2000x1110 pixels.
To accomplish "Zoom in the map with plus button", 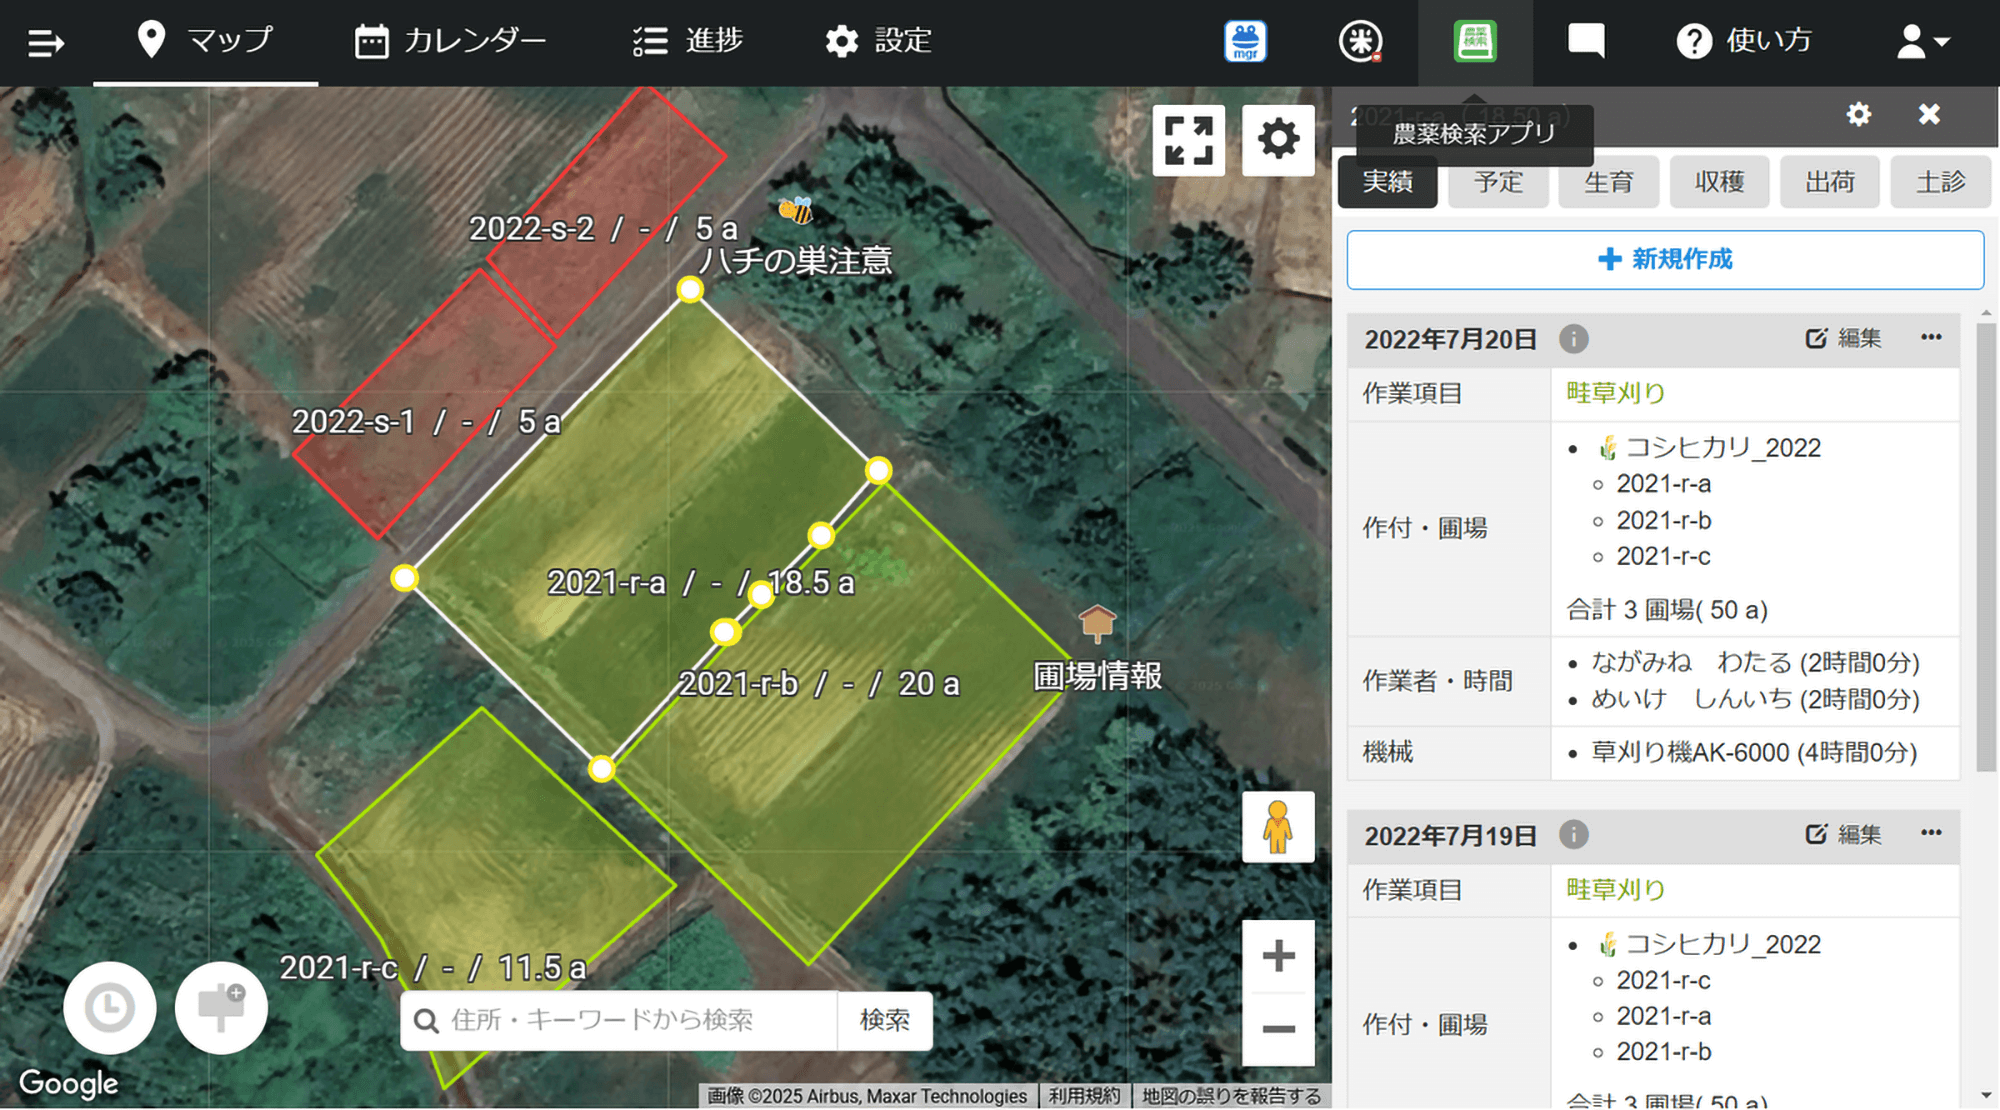I will [1278, 956].
